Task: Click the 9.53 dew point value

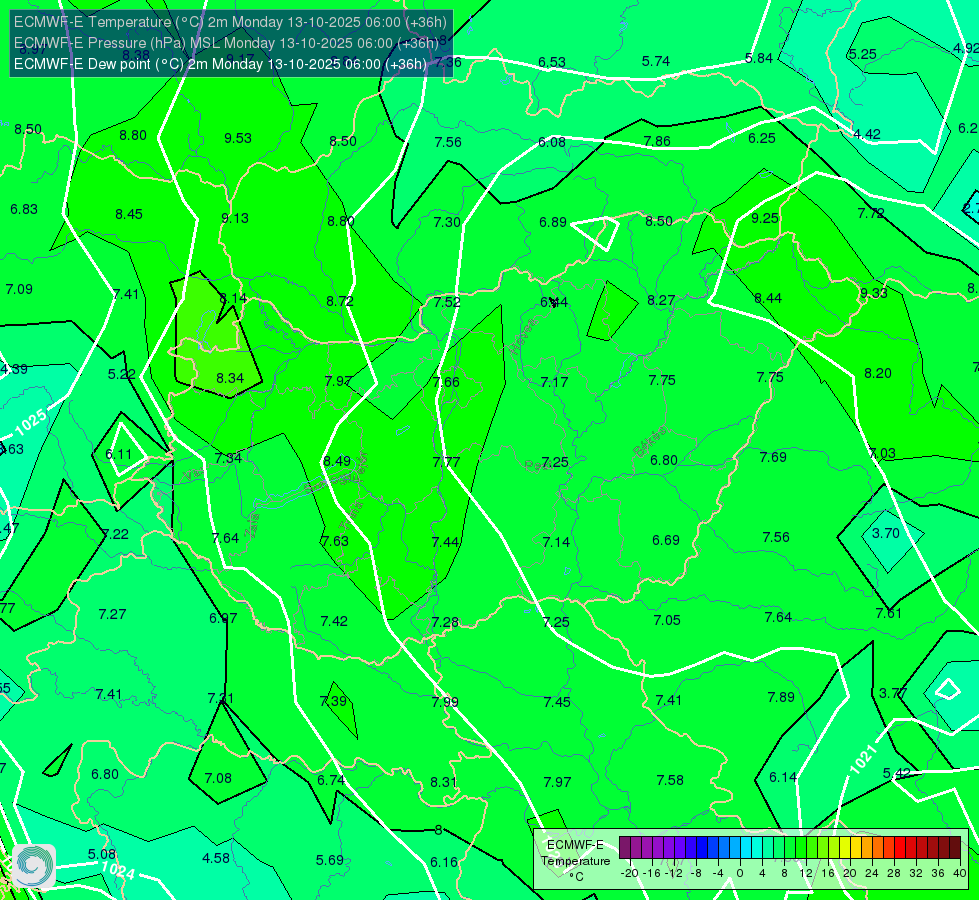Action: tap(238, 138)
